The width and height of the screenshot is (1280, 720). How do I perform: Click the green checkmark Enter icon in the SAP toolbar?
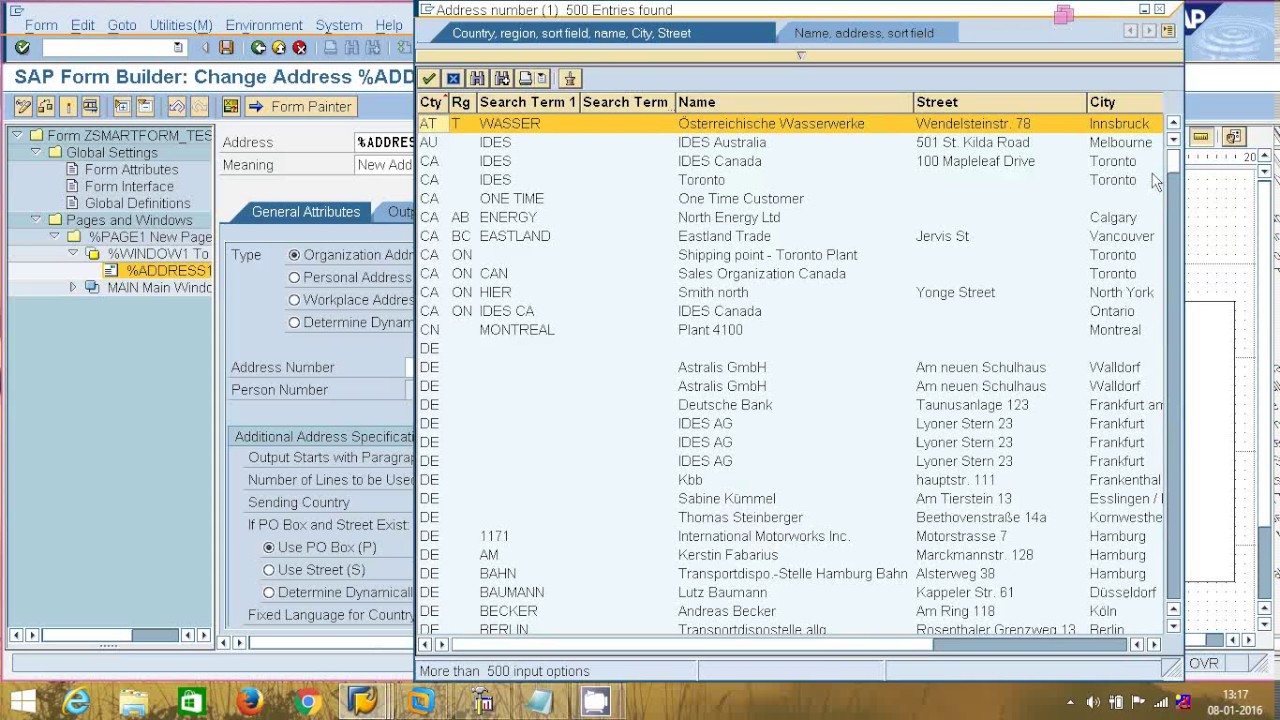(x=22, y=47)
